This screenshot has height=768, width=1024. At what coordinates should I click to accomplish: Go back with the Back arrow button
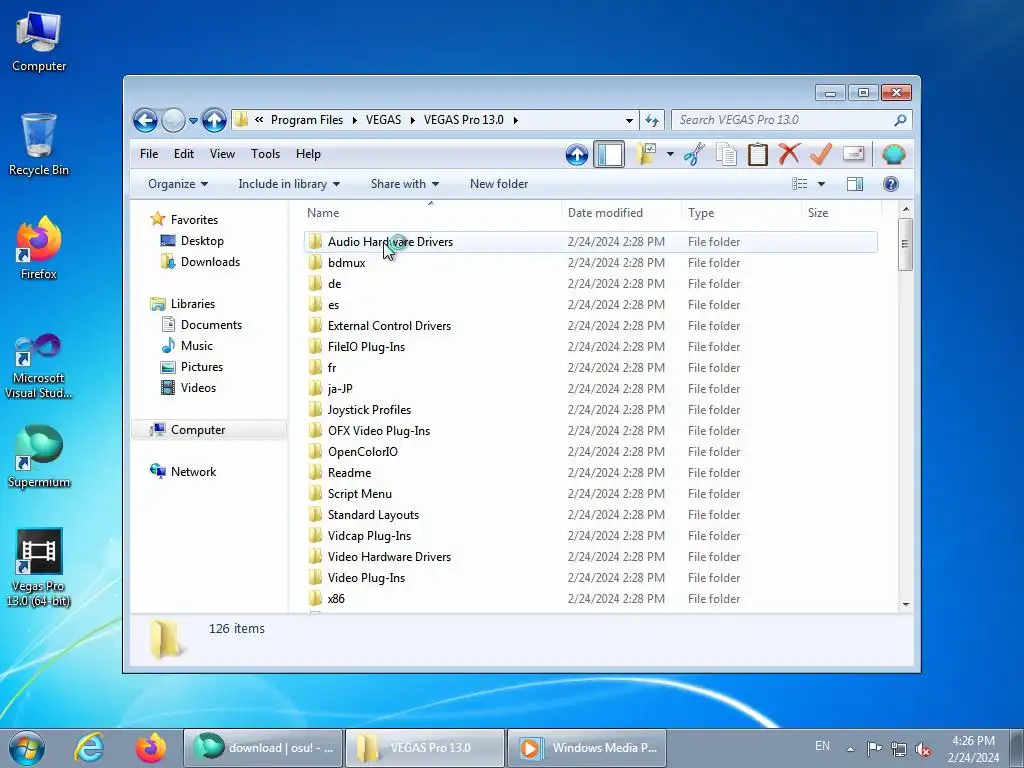pyautogui.click(x=146, y=120)
